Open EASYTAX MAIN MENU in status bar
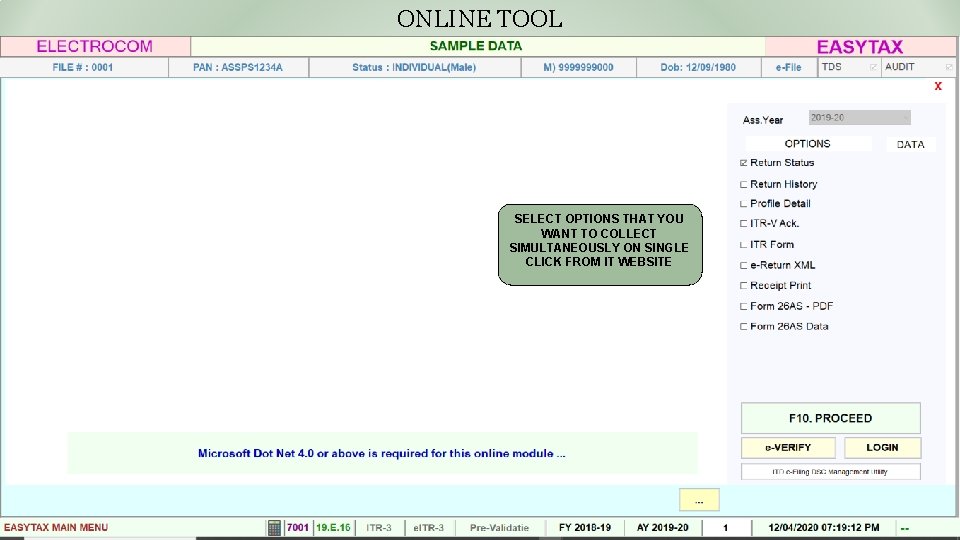 [56, 528]
